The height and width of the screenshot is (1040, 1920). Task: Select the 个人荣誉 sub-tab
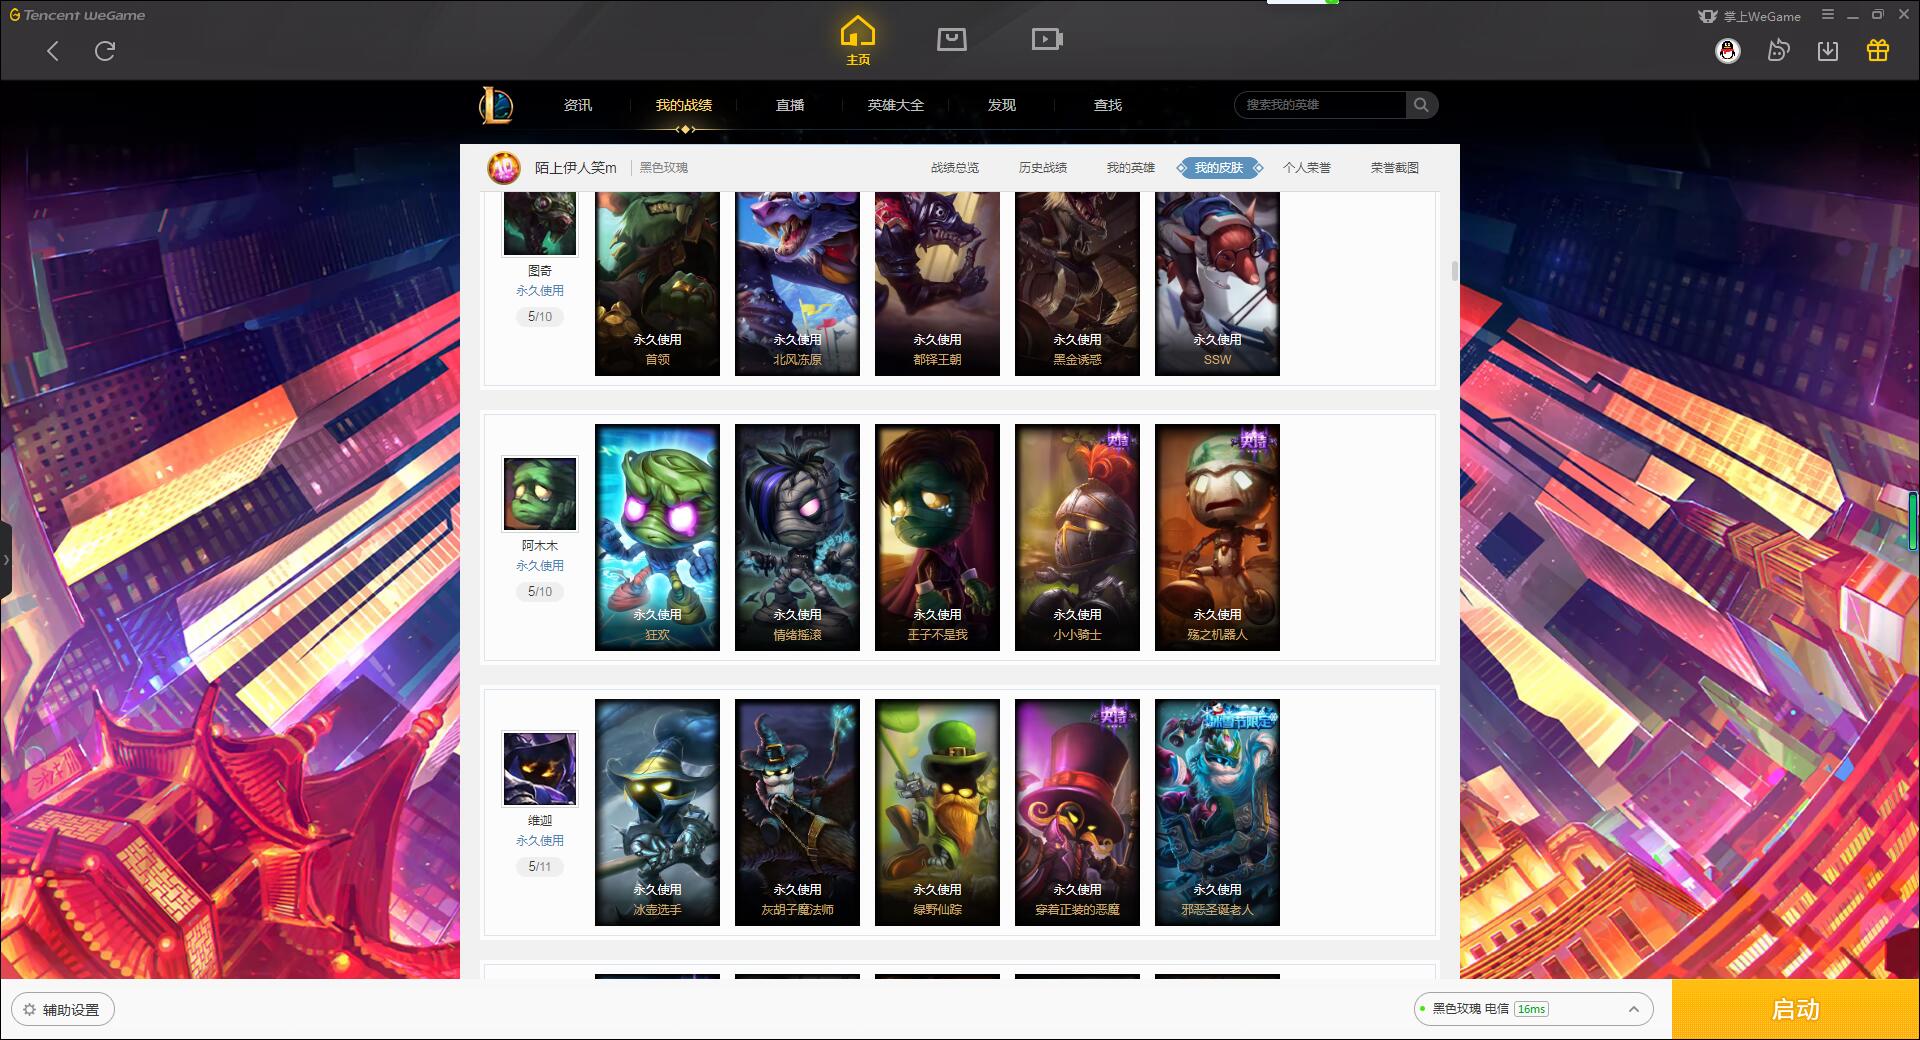pyautogui.click(x=1307, y=168)
